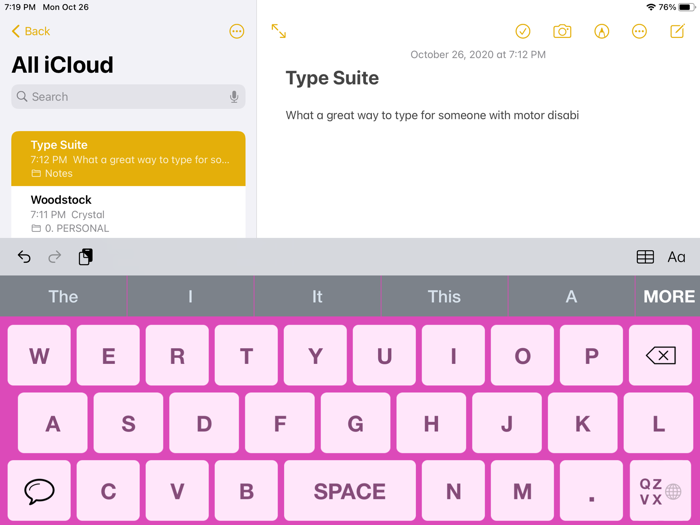Undo the last edit
The width and height of the screenshot is (700, 525).
point(24,257)
